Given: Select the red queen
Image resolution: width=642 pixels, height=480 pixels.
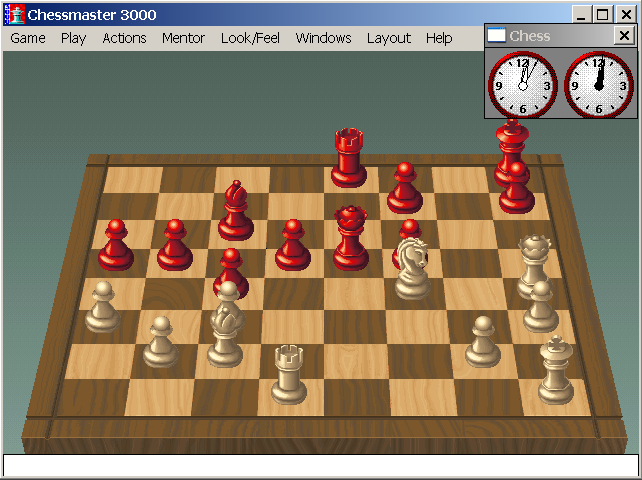Looking at the screenshot, I should tap(351, 238).
